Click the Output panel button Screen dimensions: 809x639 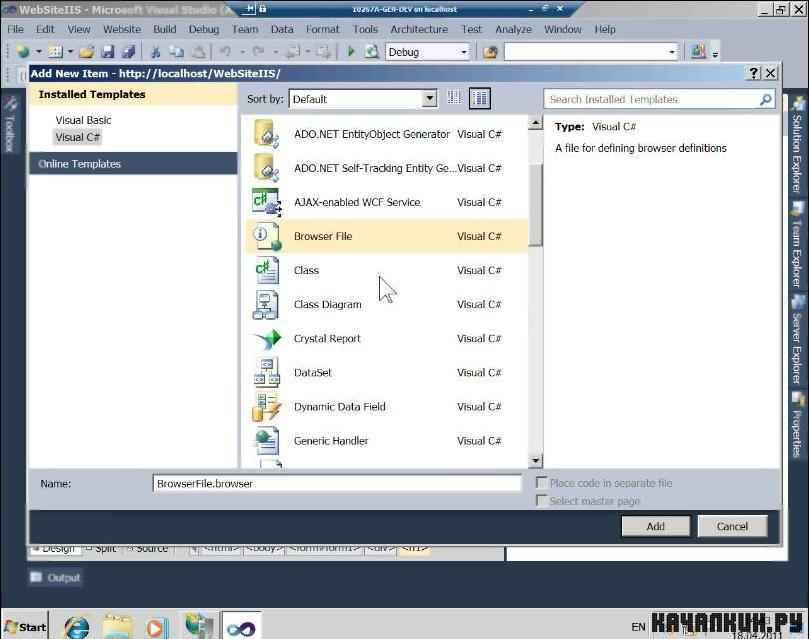coord(55,578)
